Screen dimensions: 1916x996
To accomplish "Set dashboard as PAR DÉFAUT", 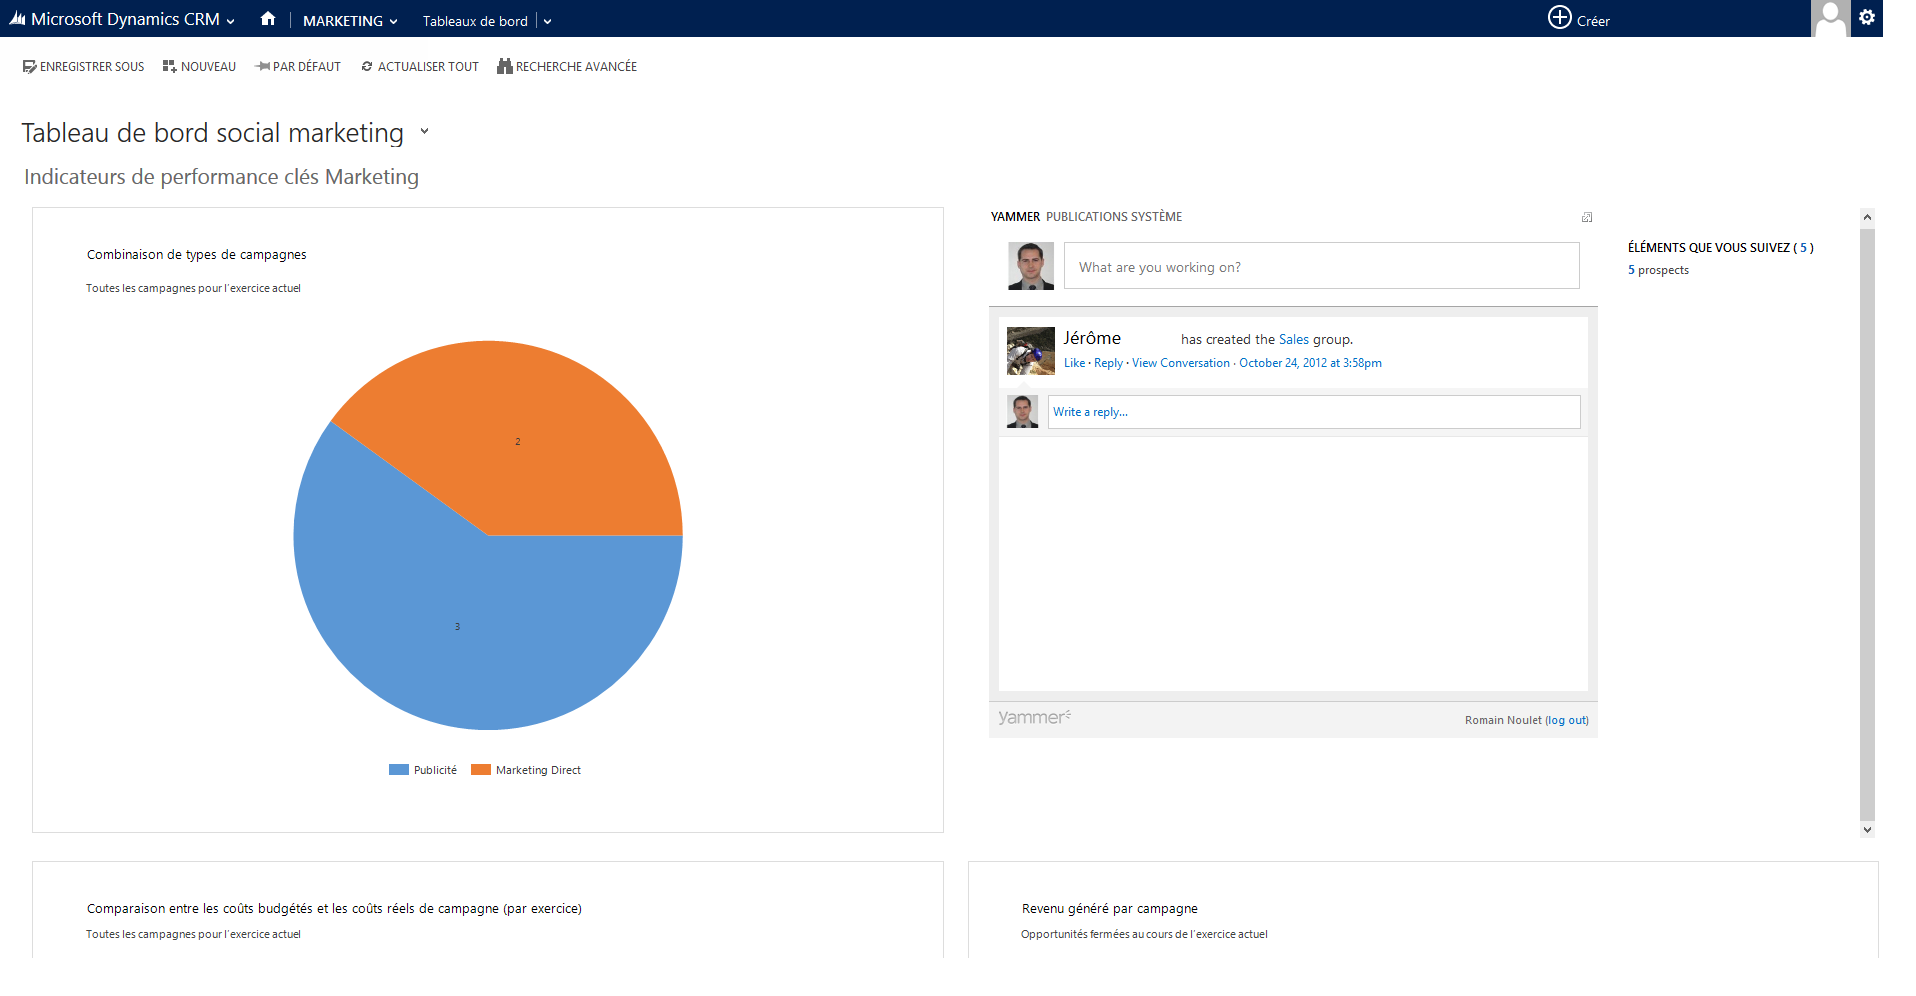I will click(x=298, y=67).
